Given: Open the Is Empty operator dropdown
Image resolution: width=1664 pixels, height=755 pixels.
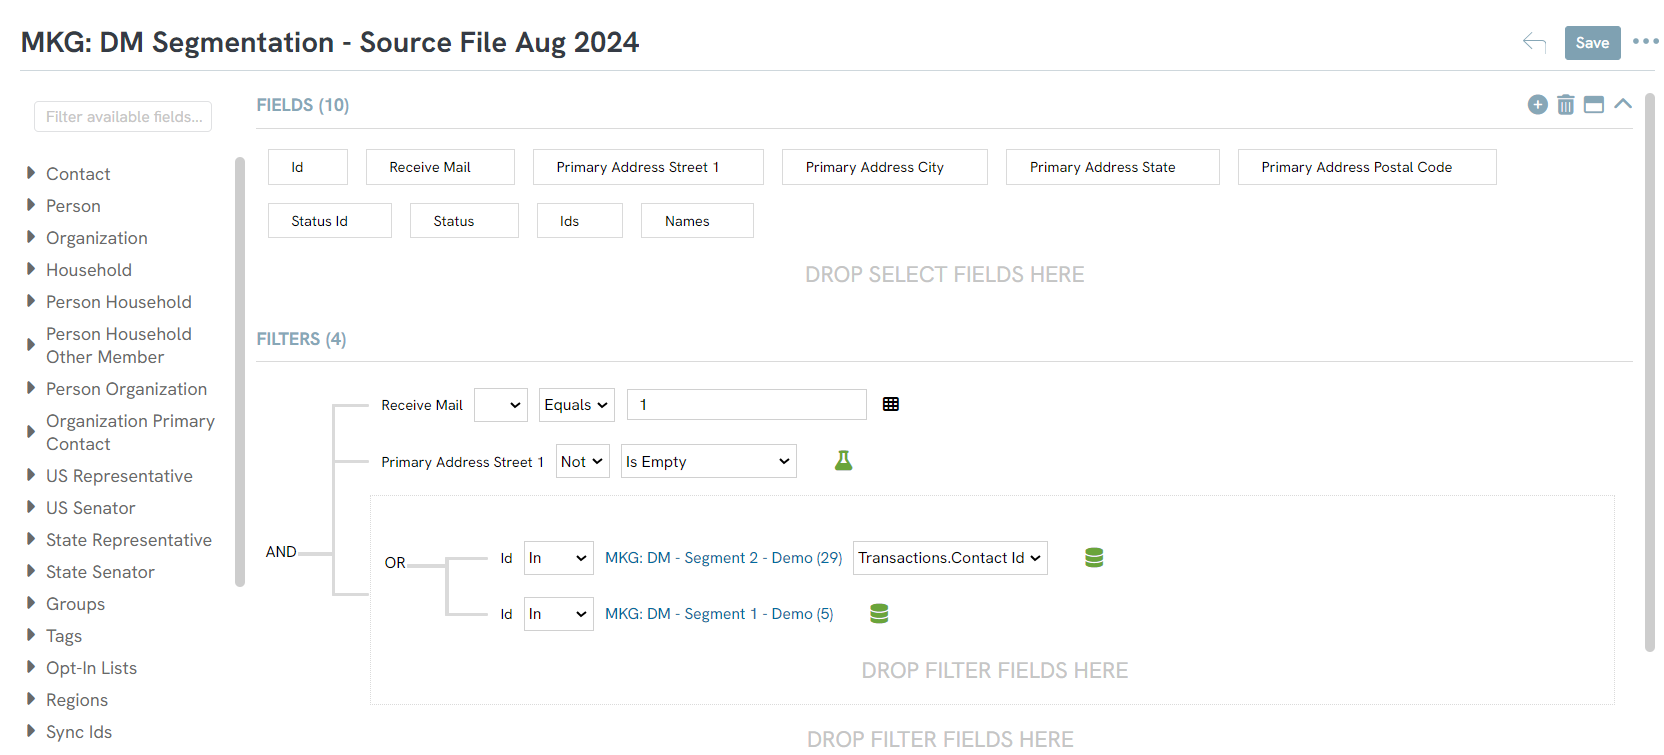Looking at the screenshot, I should click(709, 461).
